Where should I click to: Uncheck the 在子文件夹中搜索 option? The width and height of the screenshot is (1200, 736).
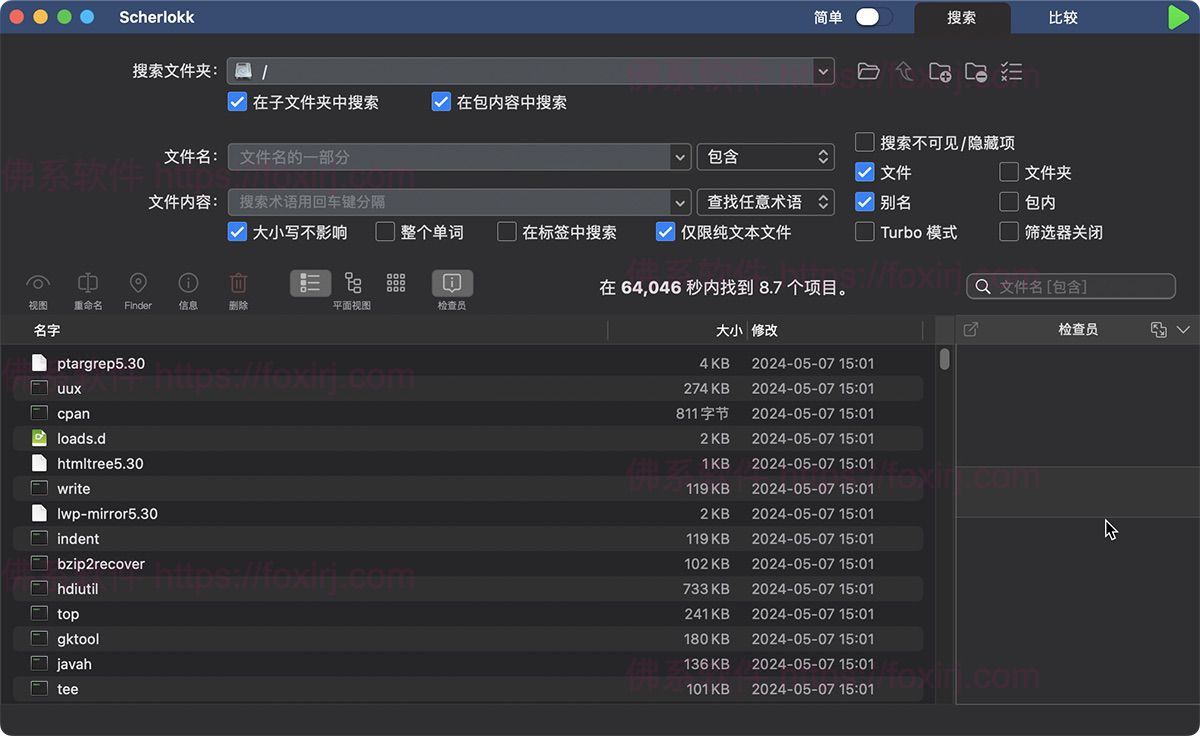pyautogui.click(x=237, y=101)
